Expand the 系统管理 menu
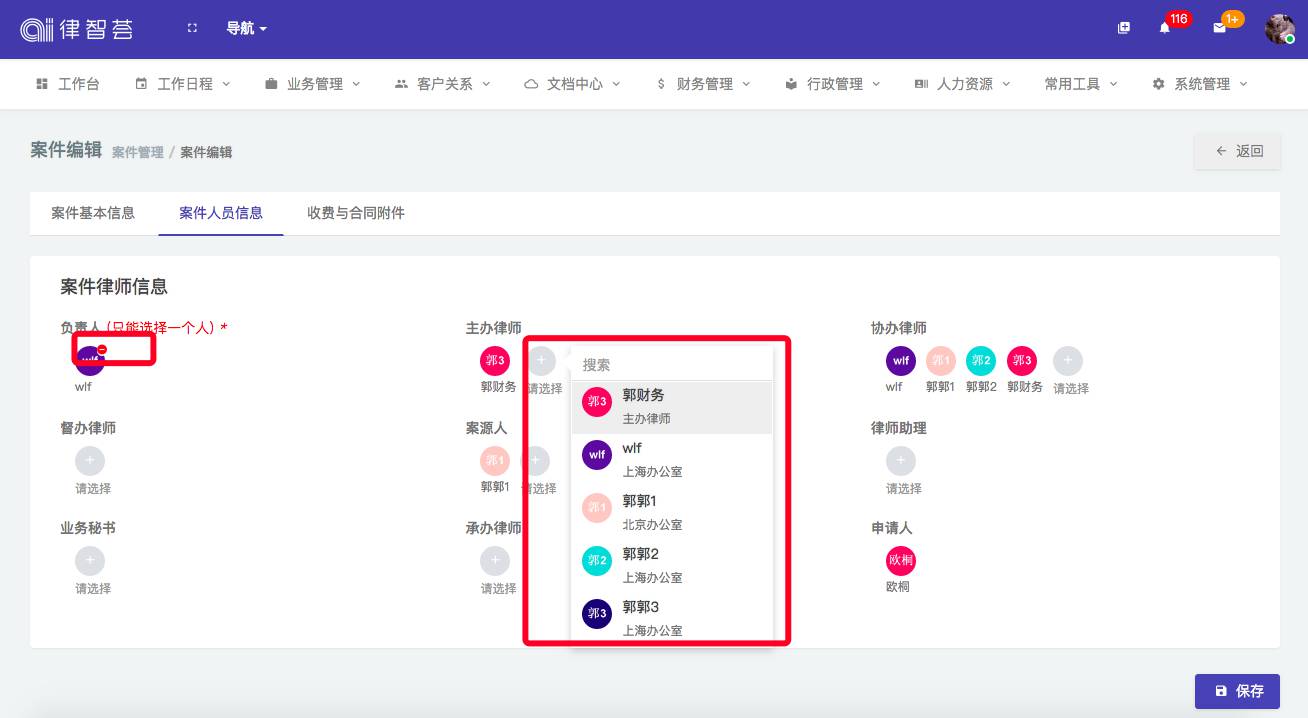The image size is (1308, 718). point(1200,84)
